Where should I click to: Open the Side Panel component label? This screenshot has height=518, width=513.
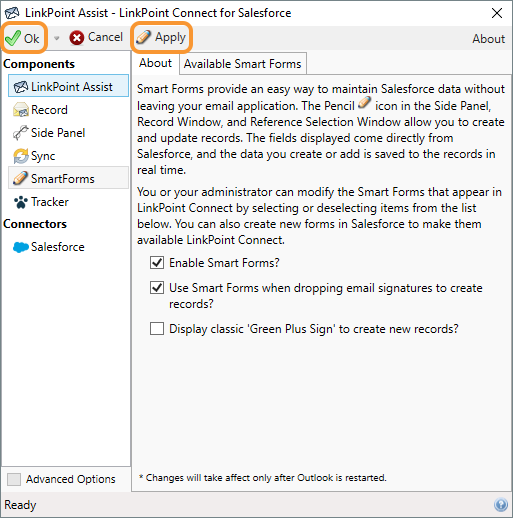[58, 133]
